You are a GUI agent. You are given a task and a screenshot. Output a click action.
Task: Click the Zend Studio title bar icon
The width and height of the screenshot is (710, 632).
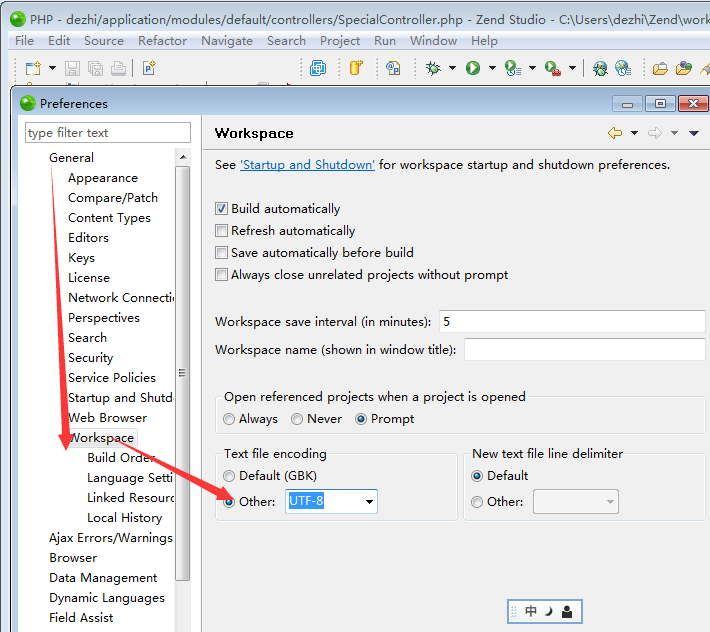[x=18, y=19]
